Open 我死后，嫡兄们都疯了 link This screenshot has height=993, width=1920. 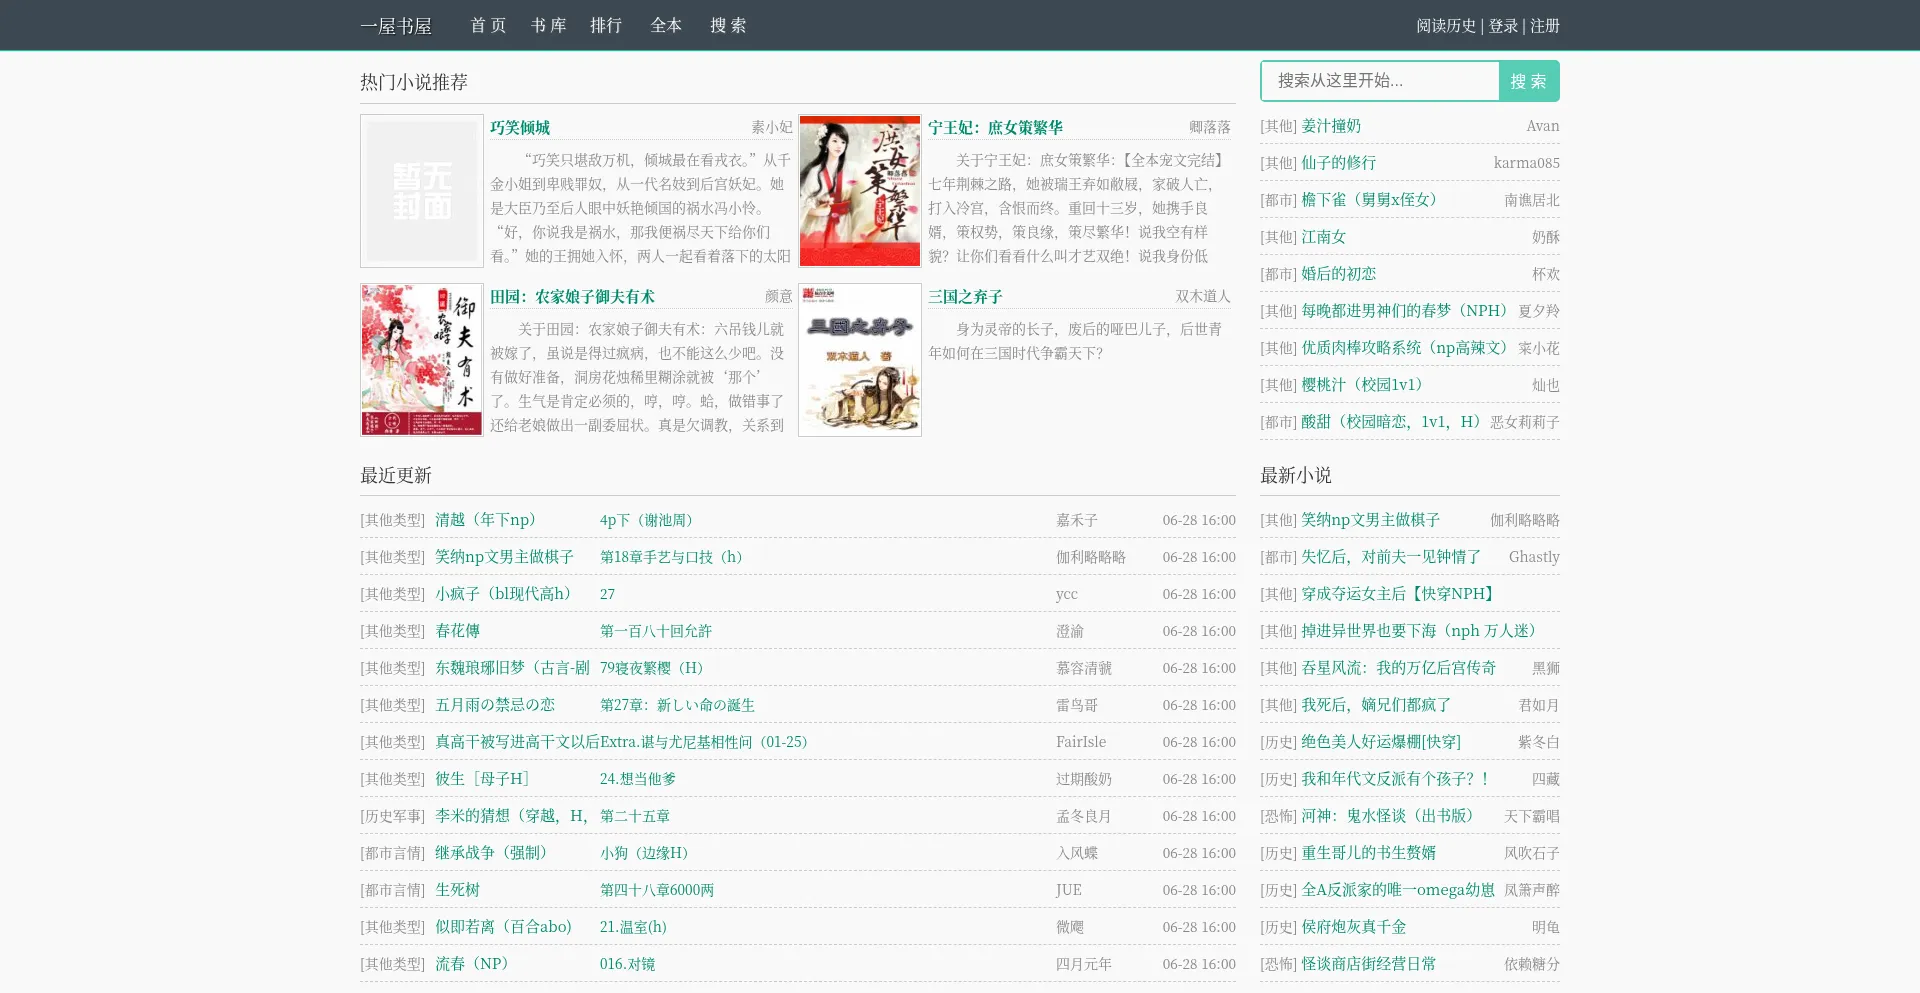tap(1376, 705)
